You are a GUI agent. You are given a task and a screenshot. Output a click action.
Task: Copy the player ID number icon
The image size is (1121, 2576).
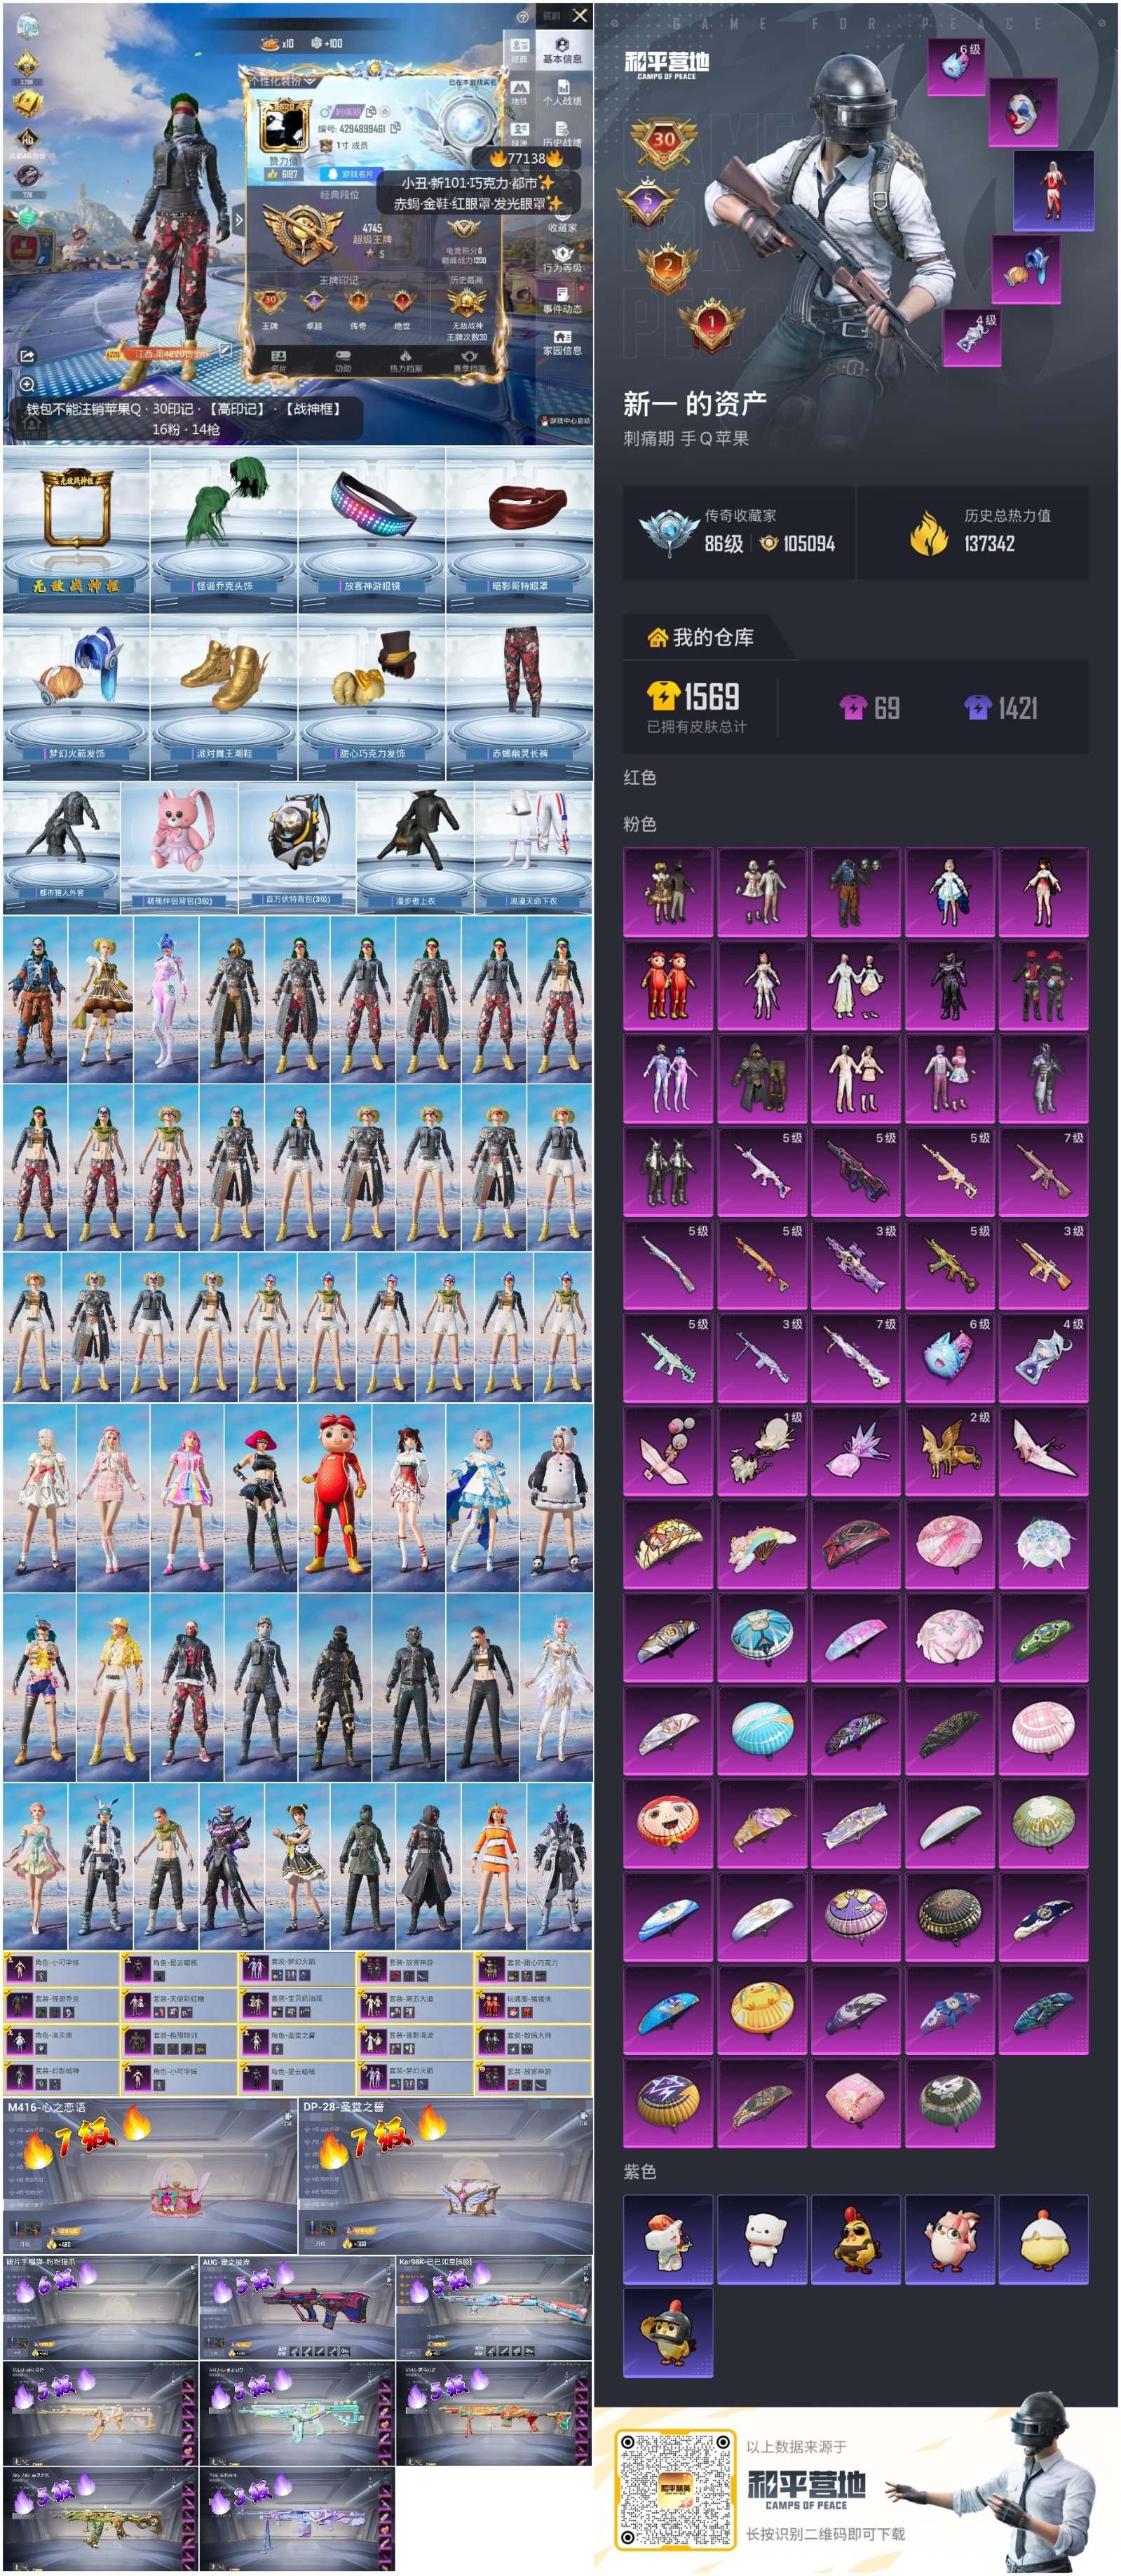(x=395, y=128)
